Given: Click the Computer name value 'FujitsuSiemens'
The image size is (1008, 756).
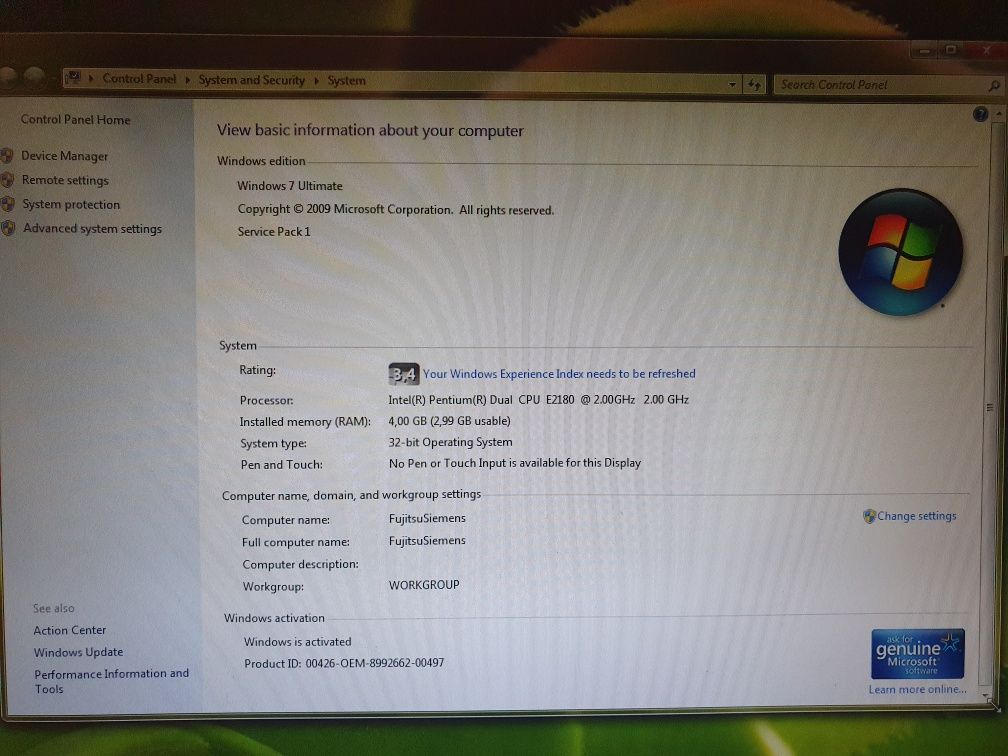Looking at the screenshot, I should (x=427, y=518).
